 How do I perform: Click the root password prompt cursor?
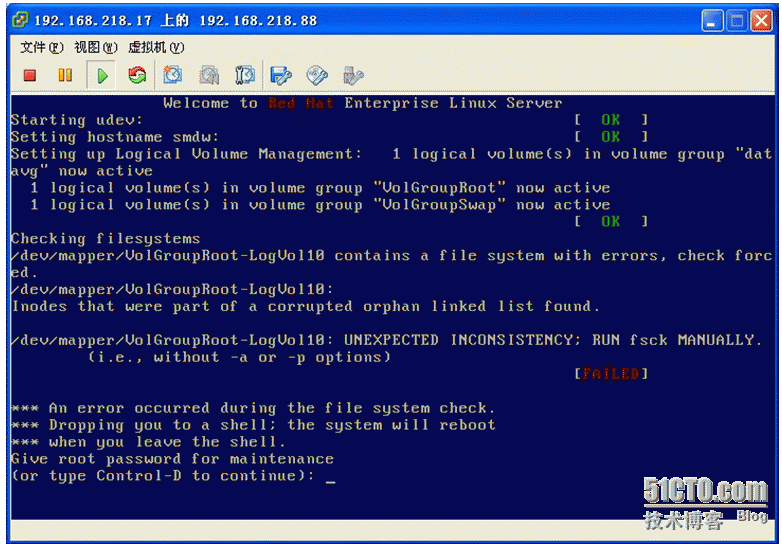[x=330, y=481]
